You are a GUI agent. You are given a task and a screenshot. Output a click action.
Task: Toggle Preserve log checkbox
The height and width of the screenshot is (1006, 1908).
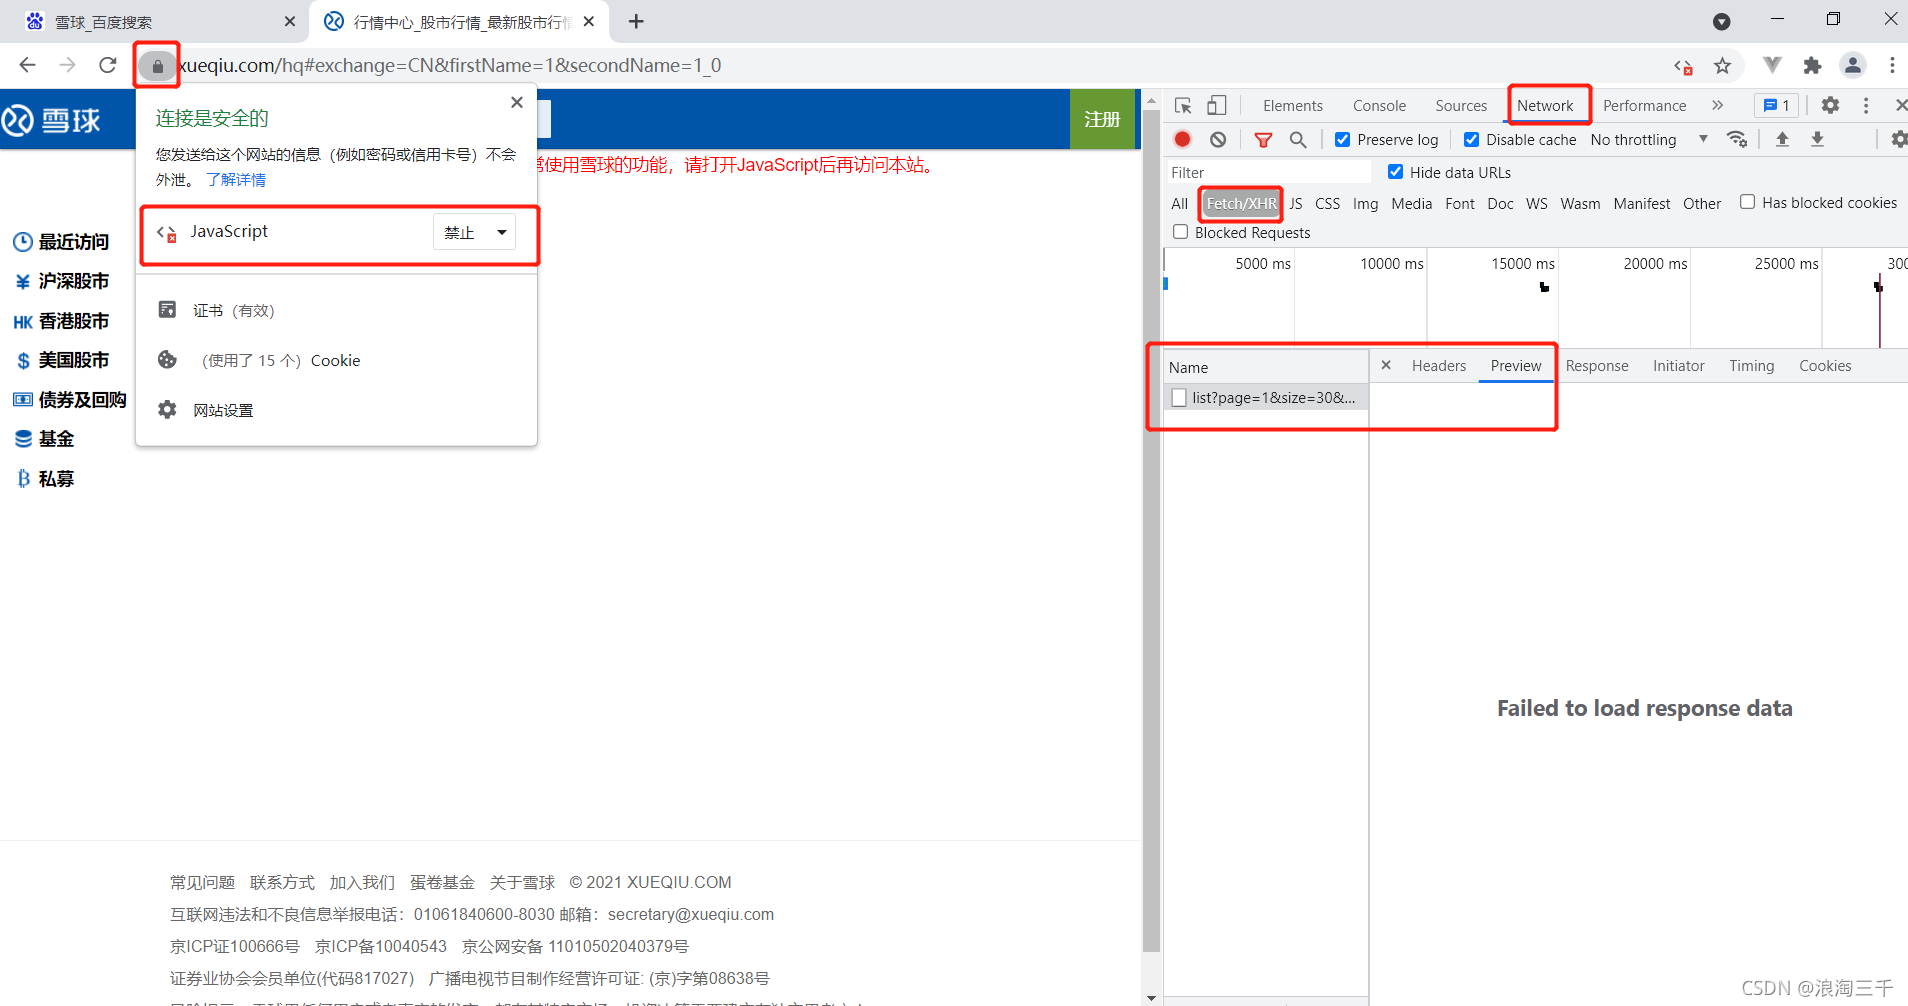click(x=1342, y=139)
